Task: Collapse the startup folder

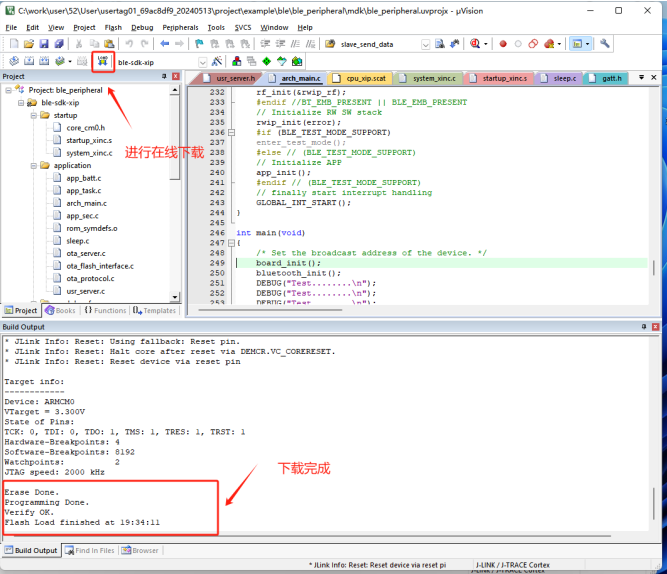Action: [34, 115]
